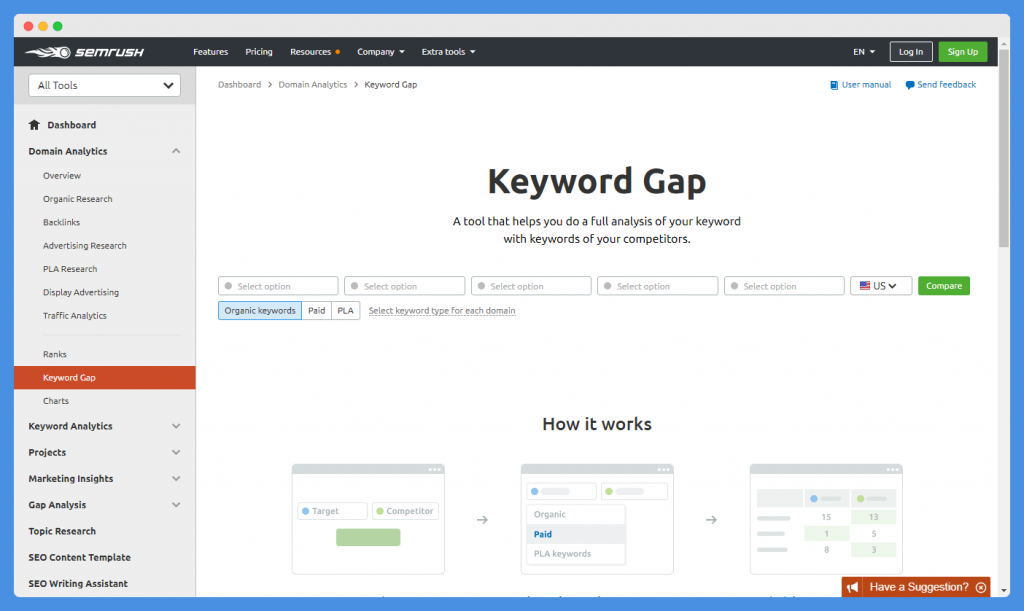Screen dimensions: 1024x611
Task: Open Dashboard in the sidebar
Action: (72, 125)
